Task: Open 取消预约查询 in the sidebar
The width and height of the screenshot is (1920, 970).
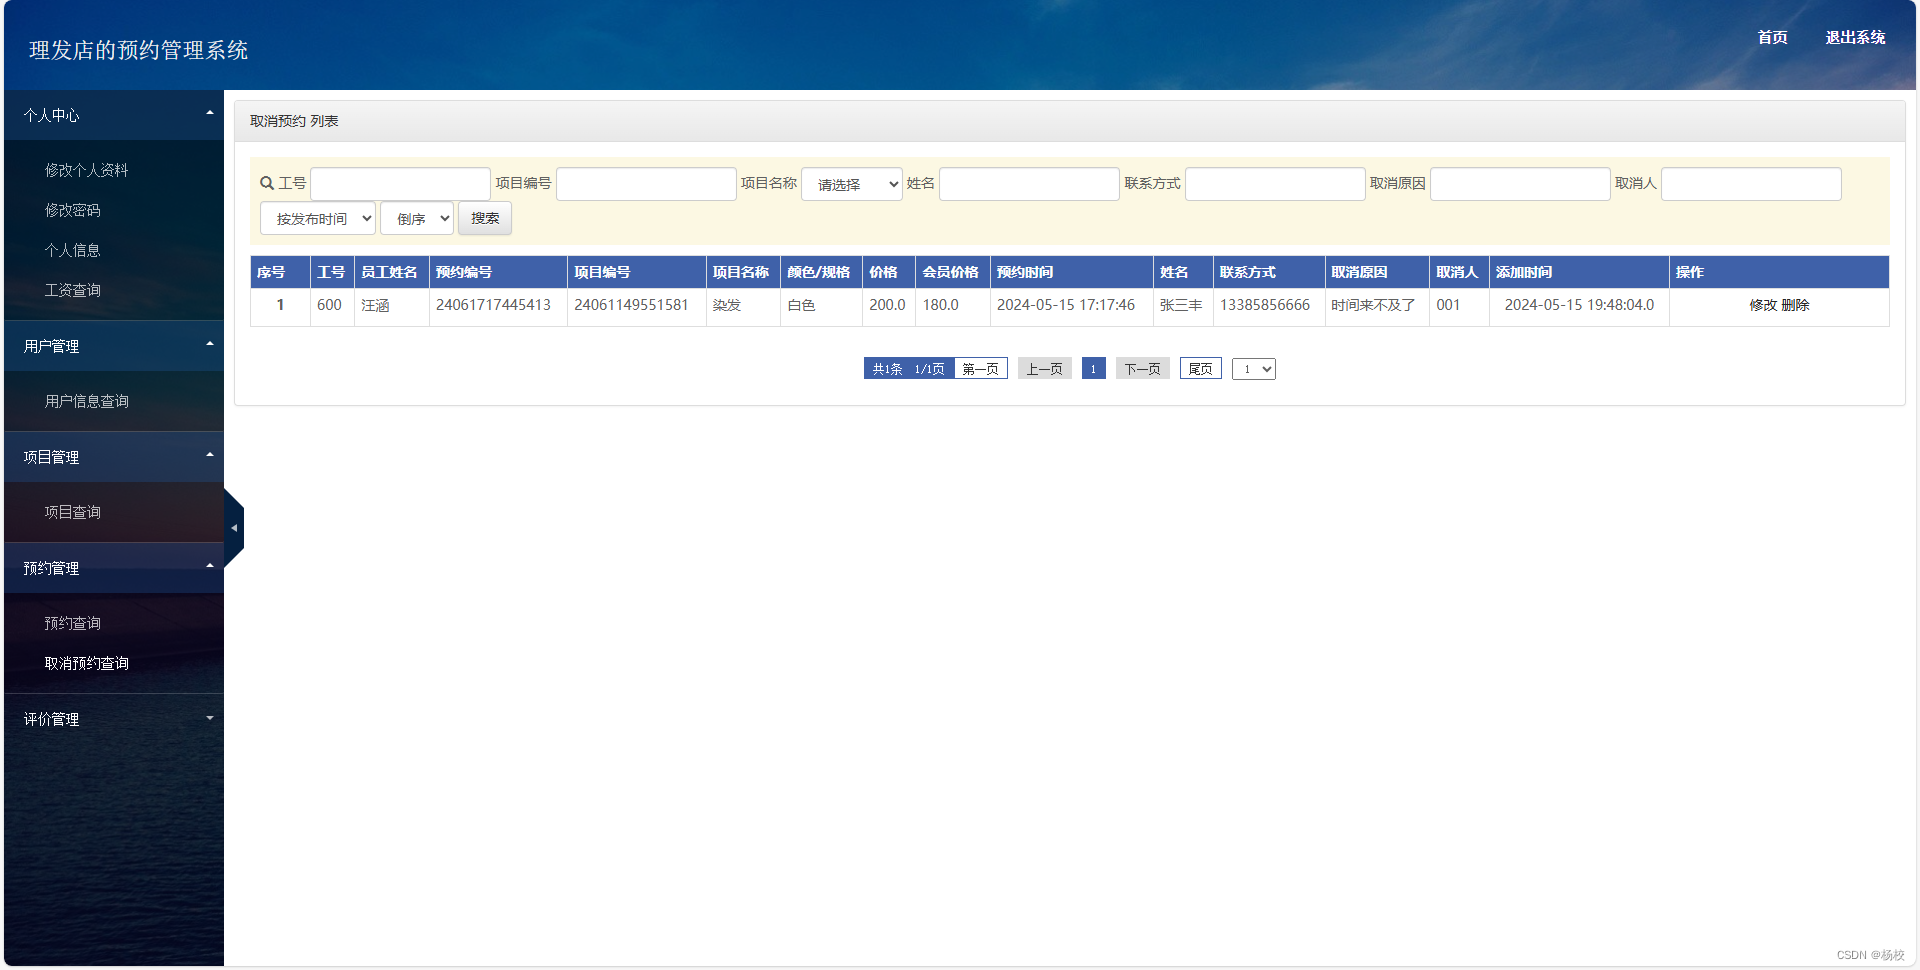Action: pos(86,663)
